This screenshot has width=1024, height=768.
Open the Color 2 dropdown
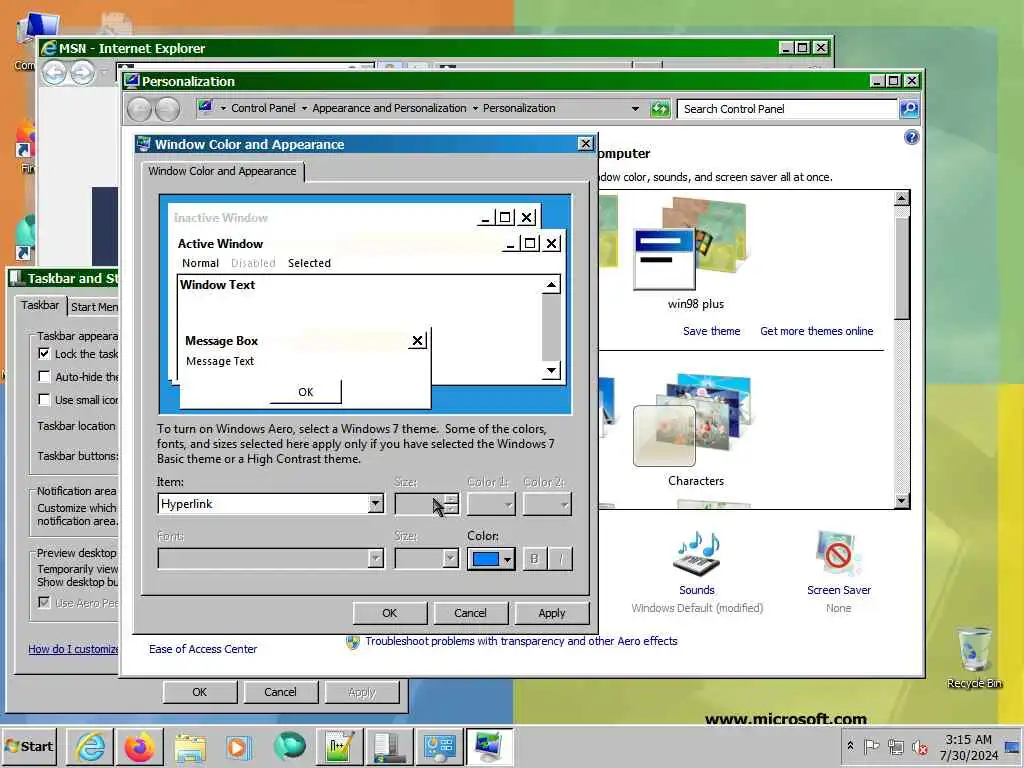(547, 504)
